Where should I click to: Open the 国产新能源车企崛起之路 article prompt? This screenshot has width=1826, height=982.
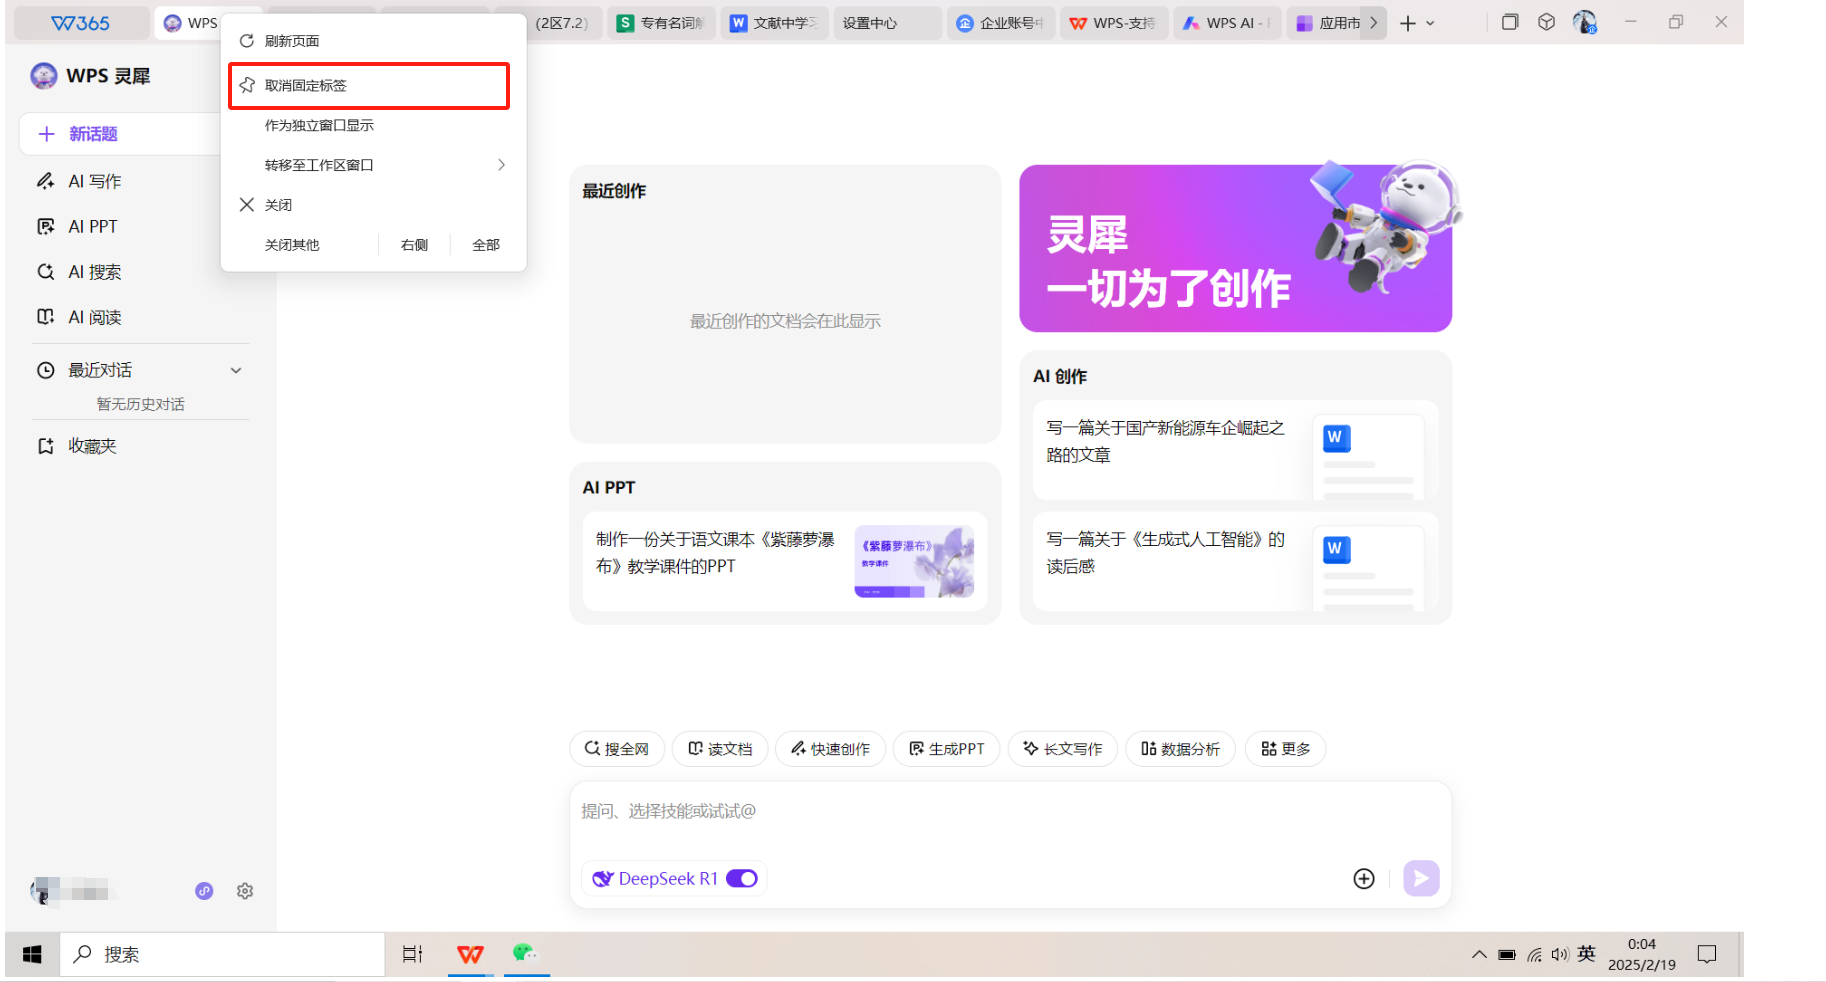(x=1235, y=450)
